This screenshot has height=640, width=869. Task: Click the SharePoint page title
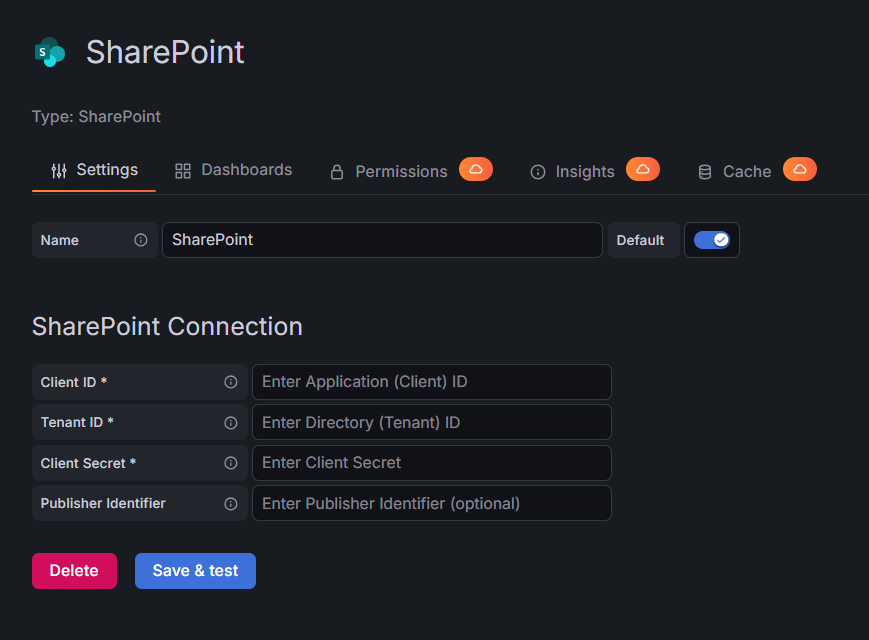point(165,52)
